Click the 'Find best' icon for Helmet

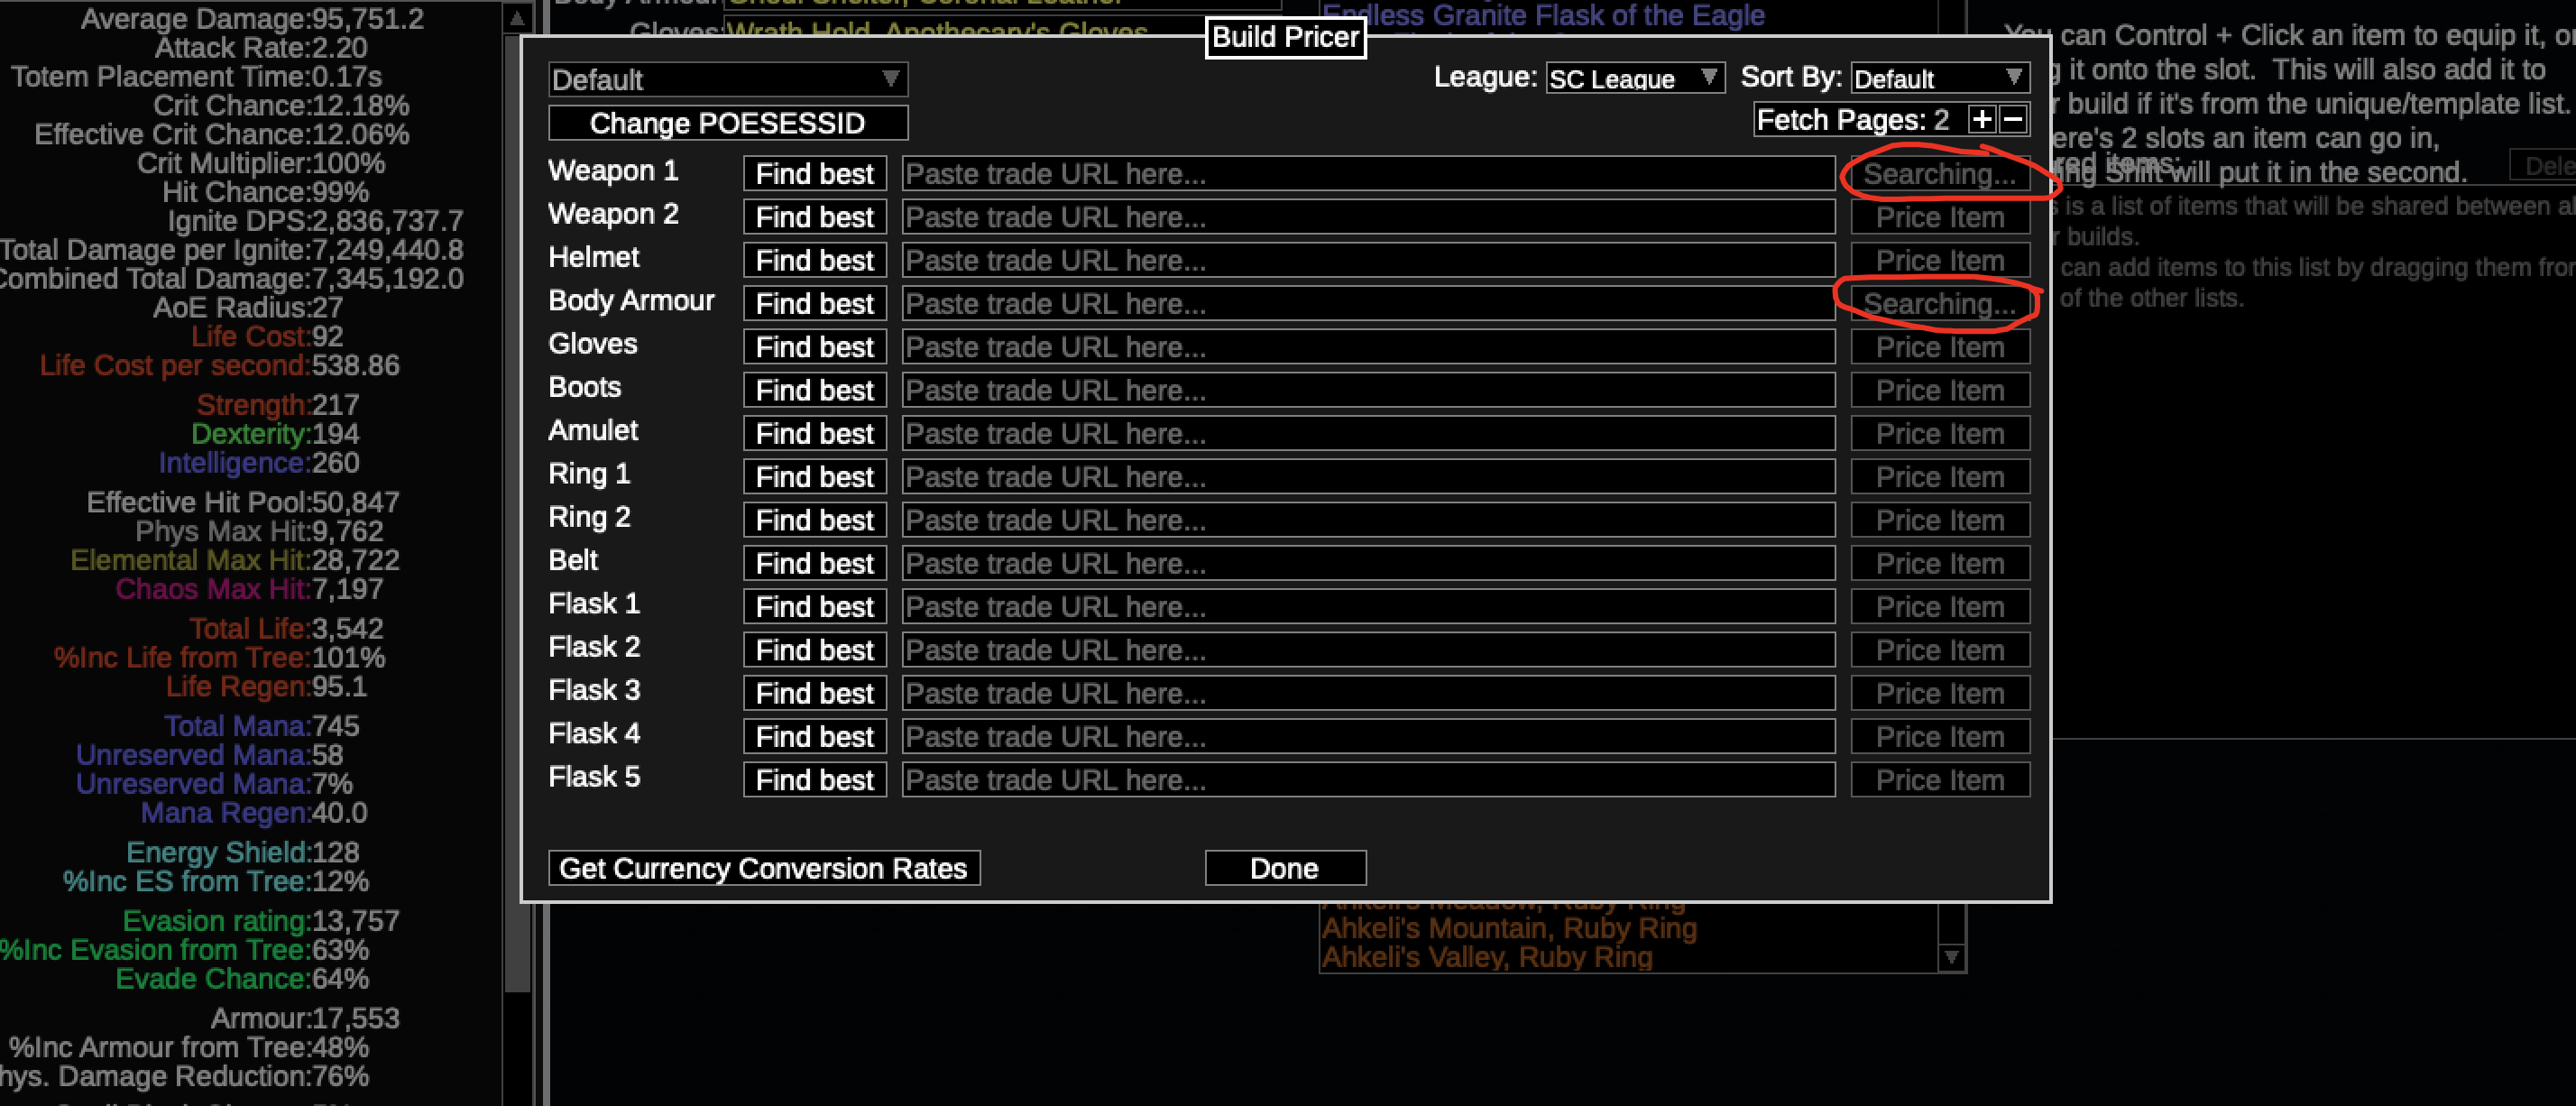coord(816,260)
